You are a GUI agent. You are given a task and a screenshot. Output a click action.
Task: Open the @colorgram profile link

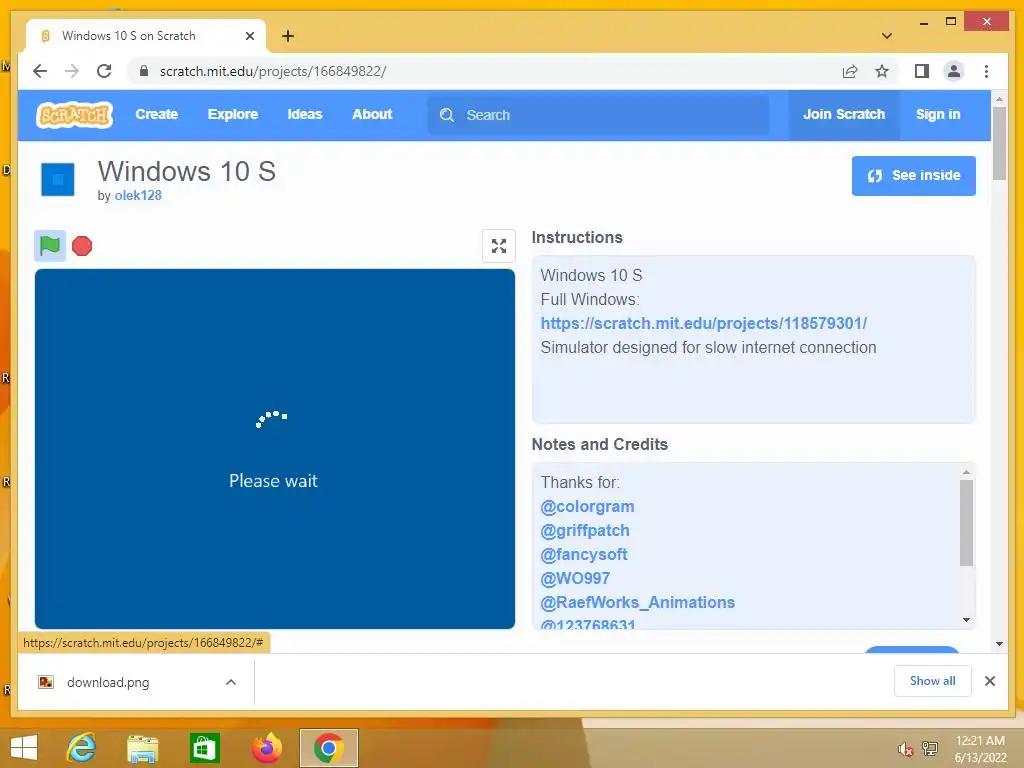(587, 506)
